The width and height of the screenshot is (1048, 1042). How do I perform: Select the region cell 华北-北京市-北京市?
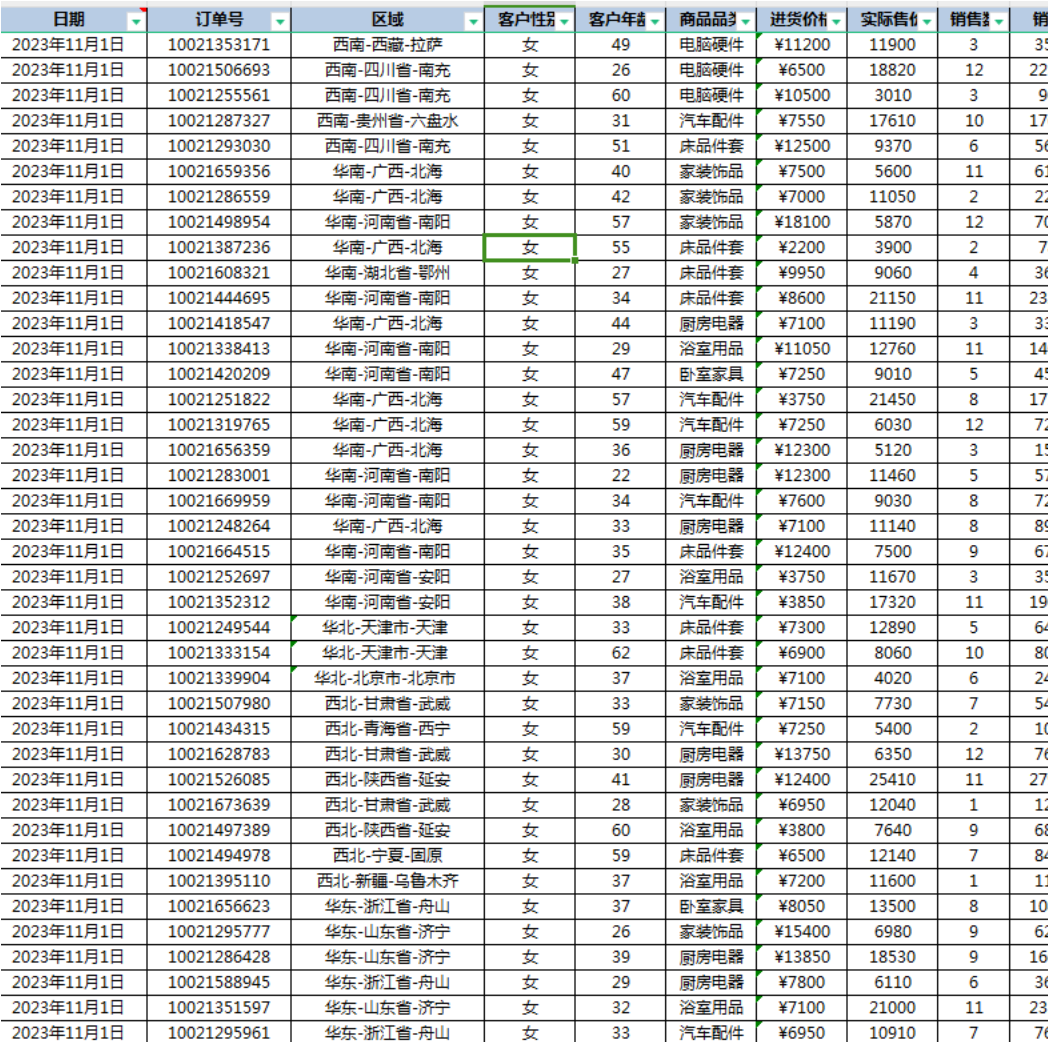pos(388,678)
